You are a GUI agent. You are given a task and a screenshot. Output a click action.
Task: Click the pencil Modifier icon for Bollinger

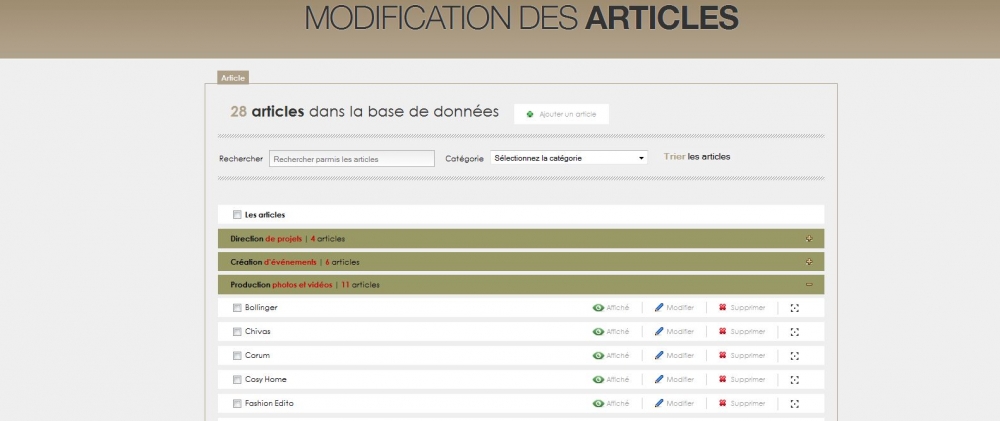659,307
